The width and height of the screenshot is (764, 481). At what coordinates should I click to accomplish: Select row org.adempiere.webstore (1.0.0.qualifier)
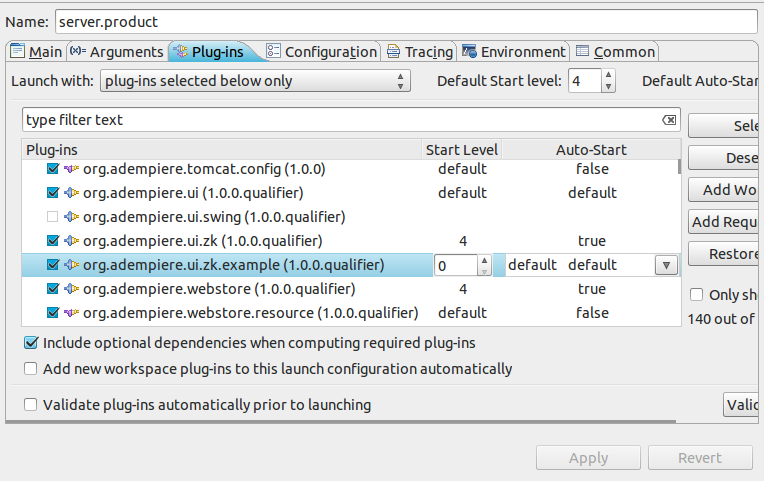pos(349,289)
